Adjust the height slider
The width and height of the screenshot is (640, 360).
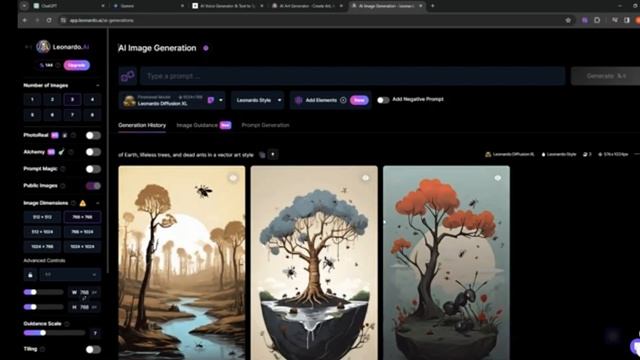tap(43, 307)
